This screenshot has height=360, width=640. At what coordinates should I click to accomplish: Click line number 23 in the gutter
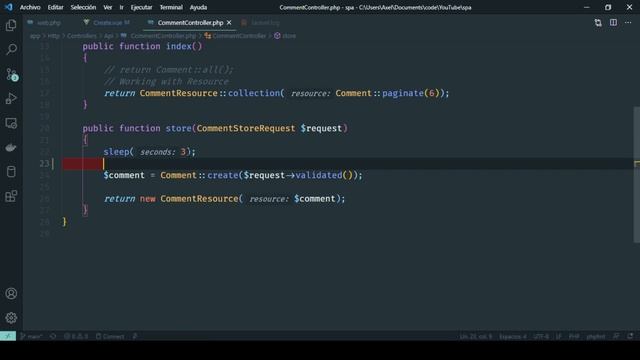[x=44, y=163]
